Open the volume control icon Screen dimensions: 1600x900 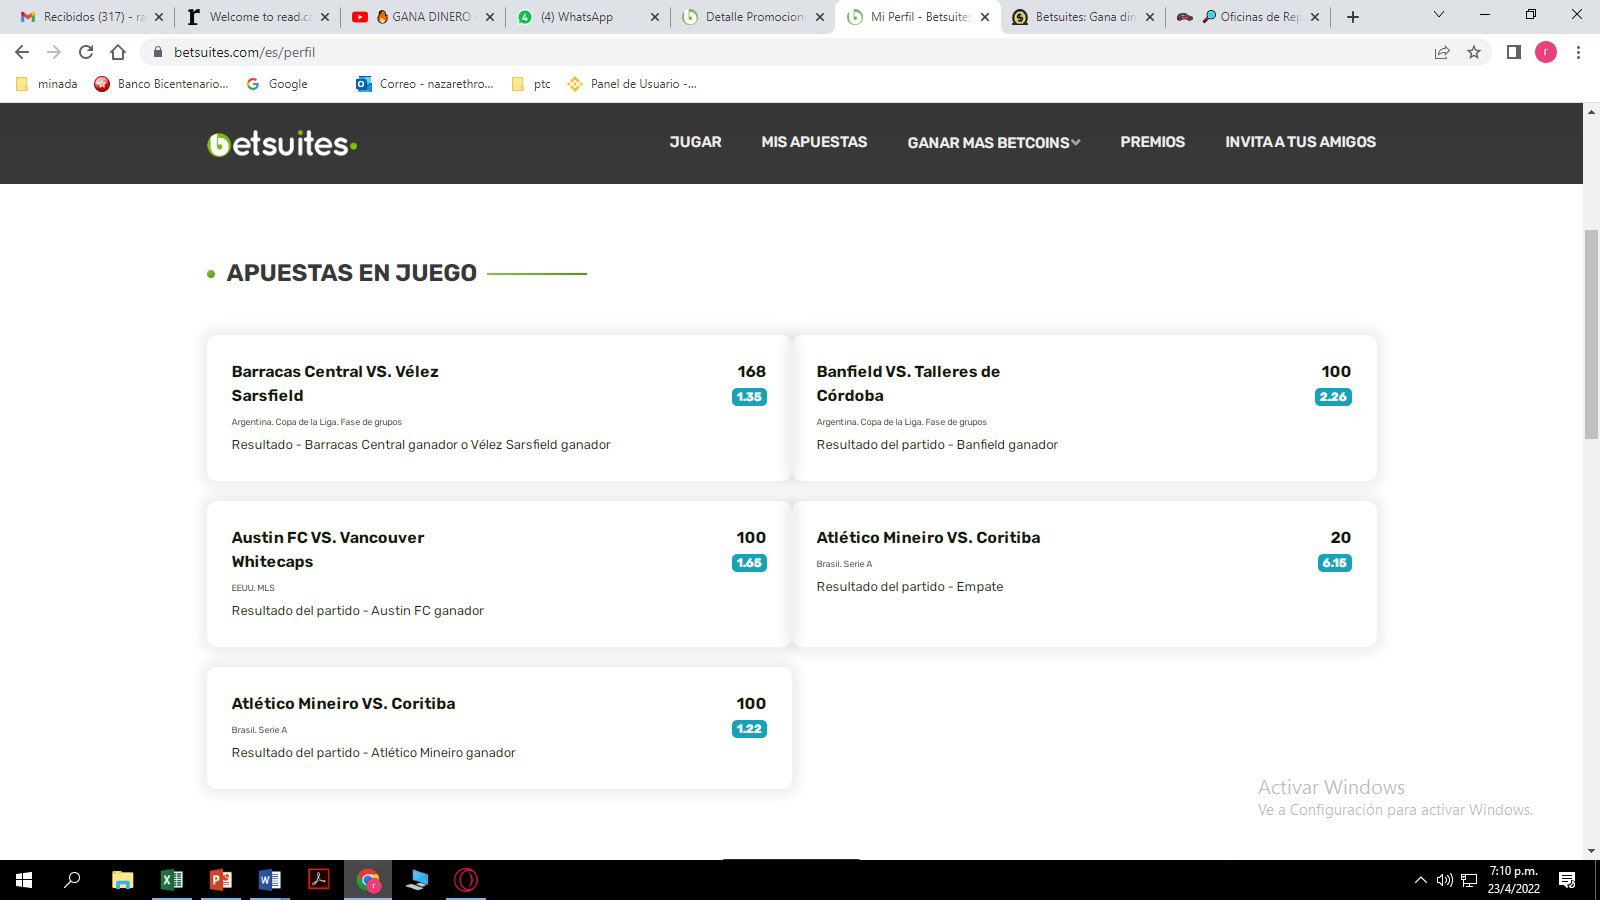pyautogui.click(x=1444, y=880)
